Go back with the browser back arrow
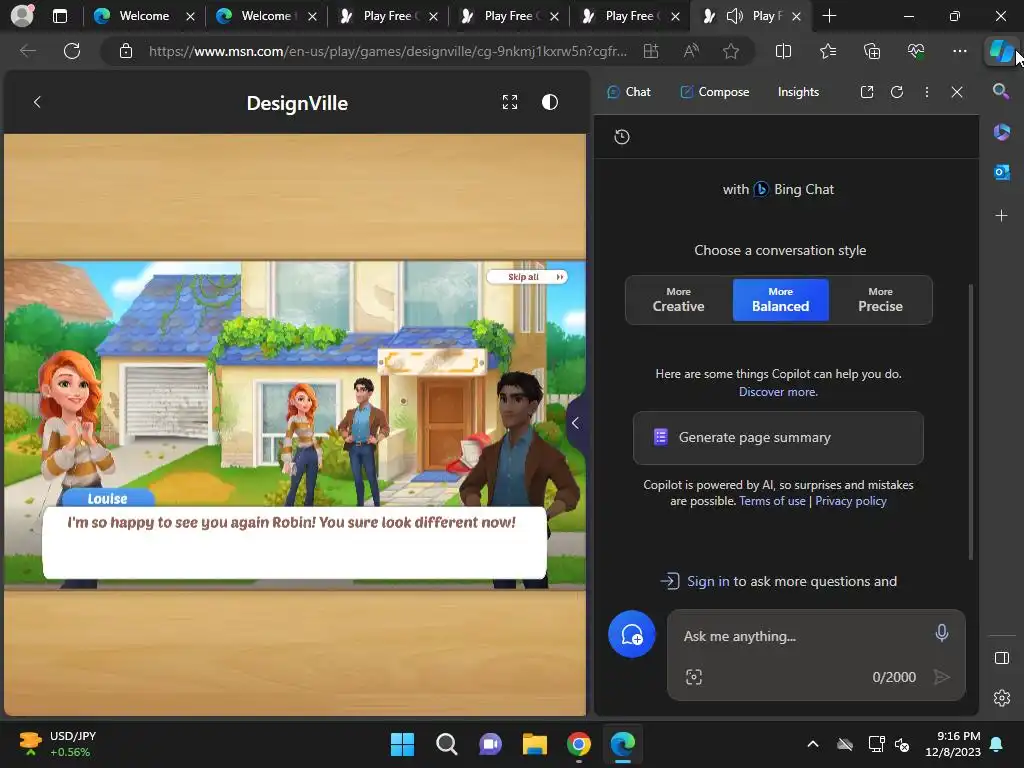1024x768 pixels. tap(28, 51)
